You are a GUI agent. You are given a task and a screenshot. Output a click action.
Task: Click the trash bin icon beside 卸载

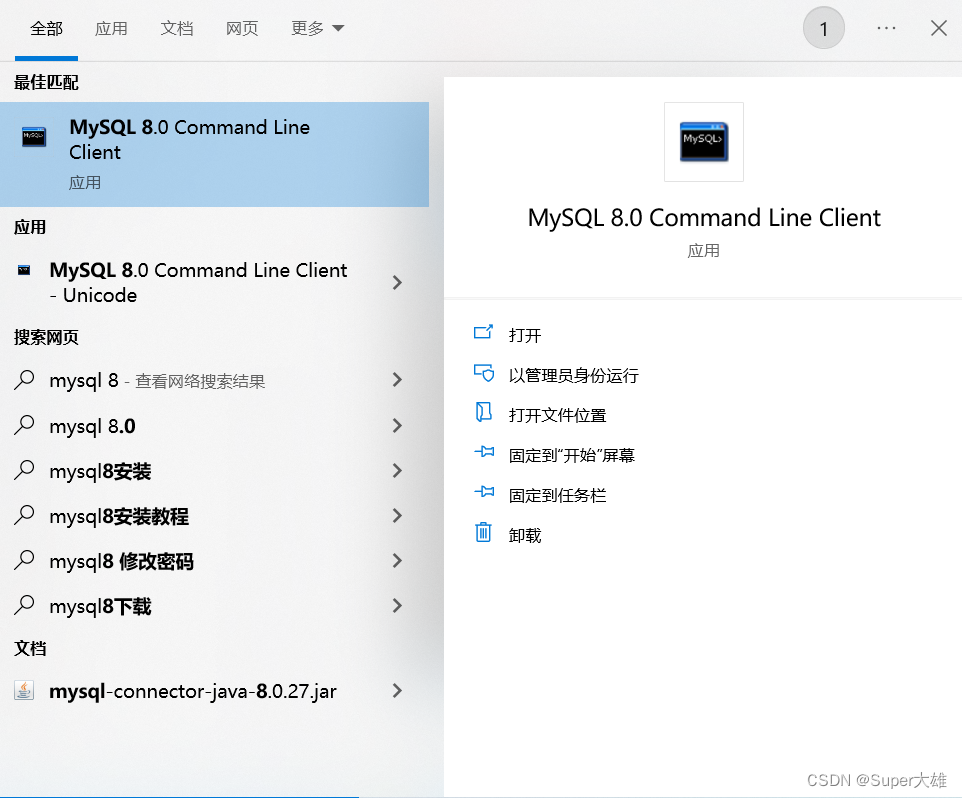(483, 532)
